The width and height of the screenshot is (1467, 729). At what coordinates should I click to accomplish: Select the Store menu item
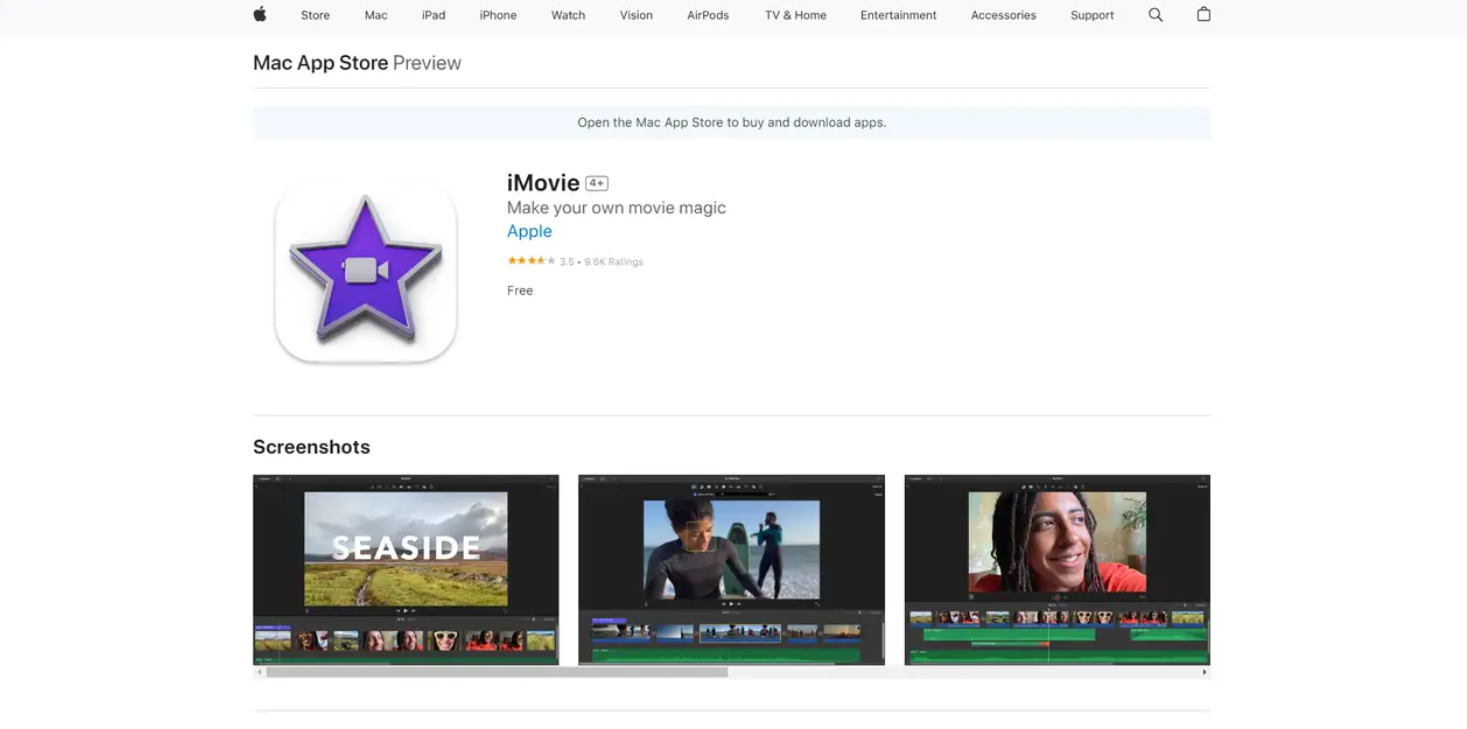(314, 15)
